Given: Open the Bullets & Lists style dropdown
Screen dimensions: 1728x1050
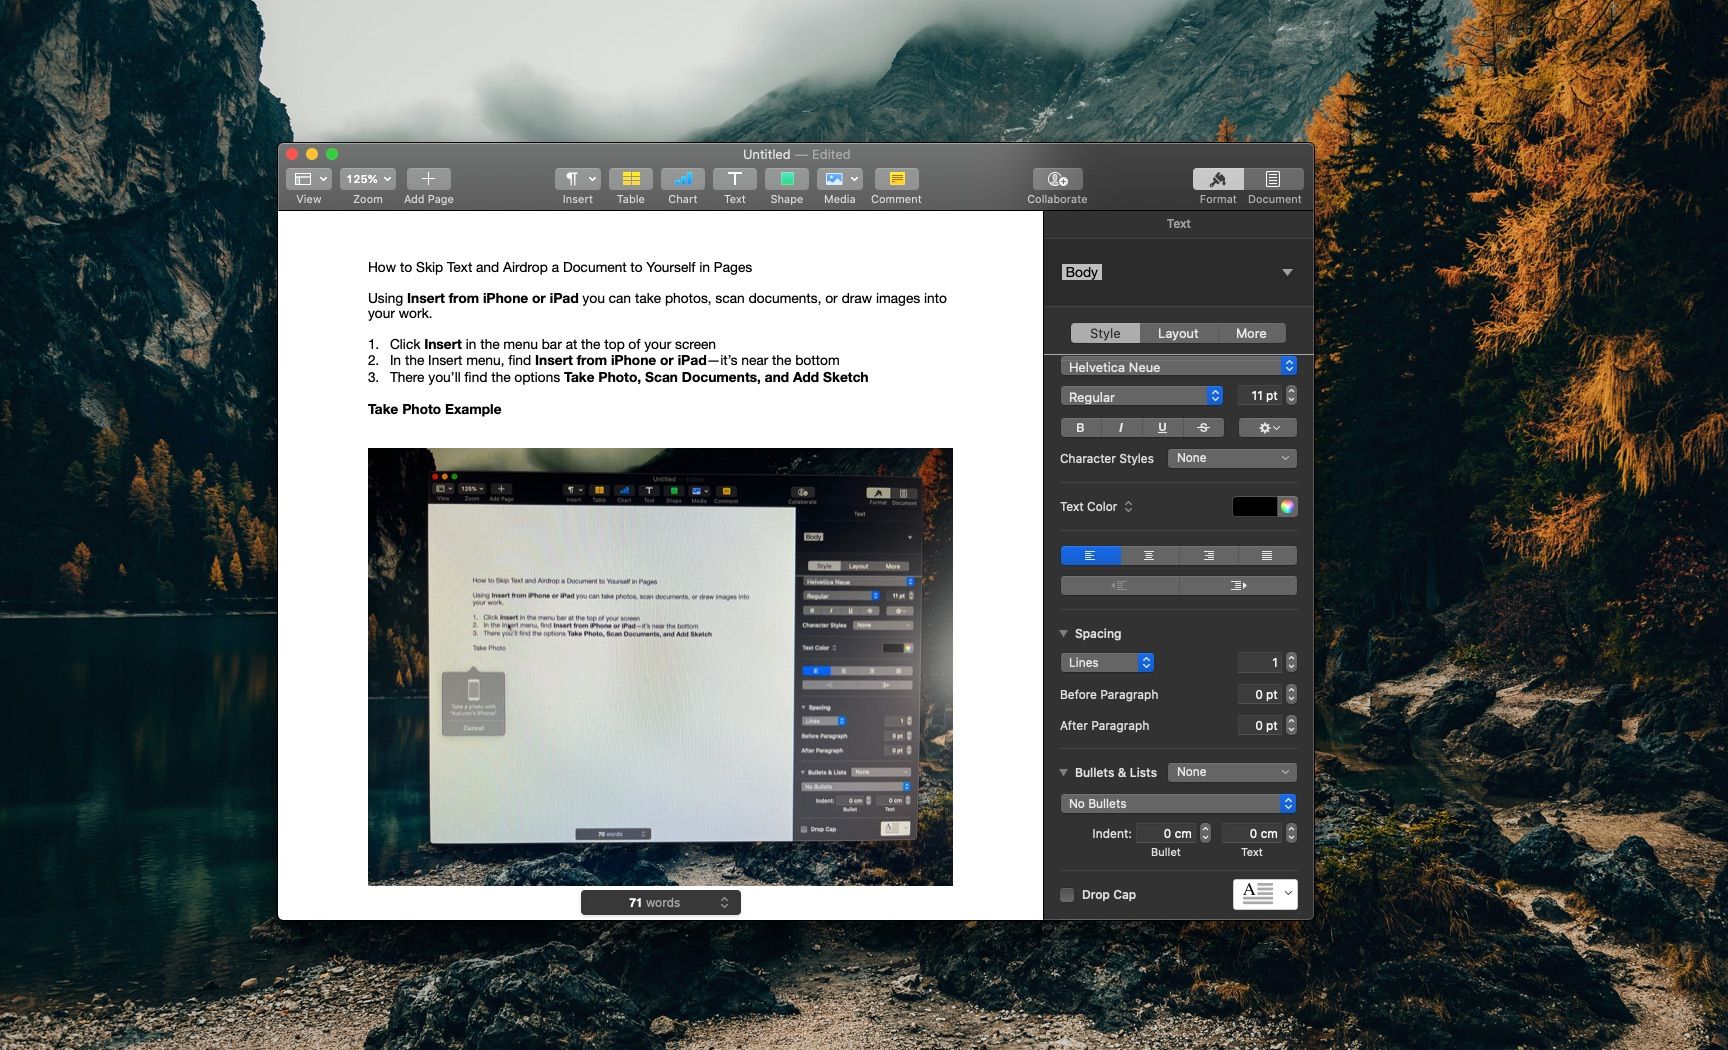Looking at the screenshot, I should coord(1232,772).
